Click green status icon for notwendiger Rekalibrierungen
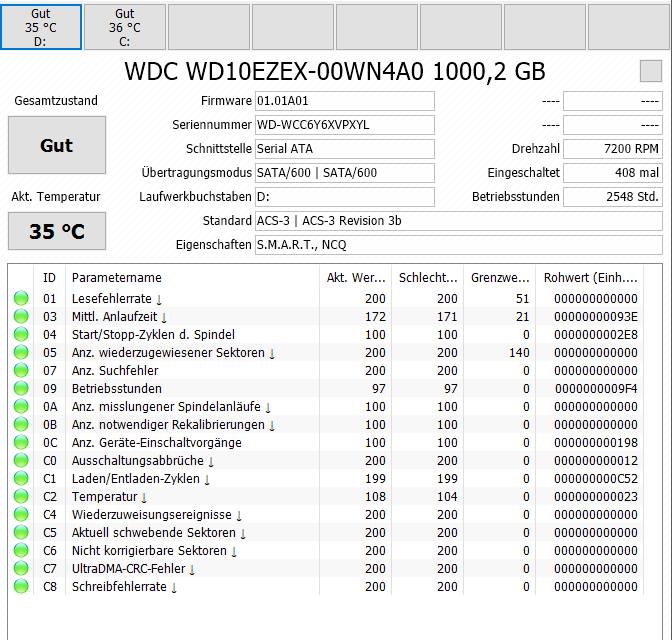The image size is (672, 640). pyautogui.click(x=21, y=424)
